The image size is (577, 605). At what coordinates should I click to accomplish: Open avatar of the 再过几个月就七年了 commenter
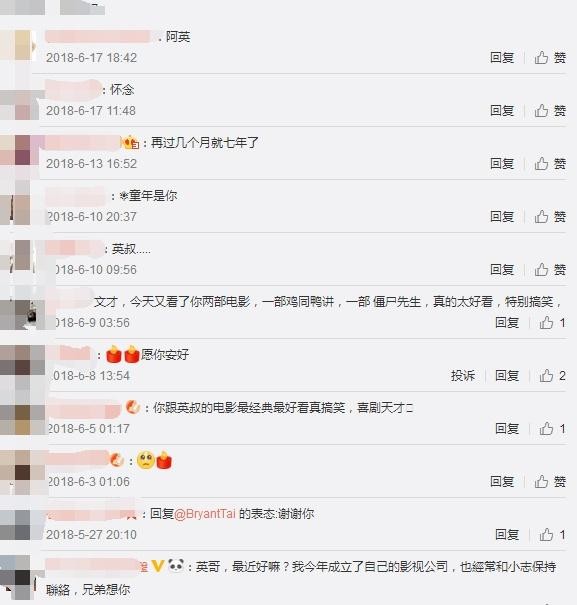pos(19,153)
